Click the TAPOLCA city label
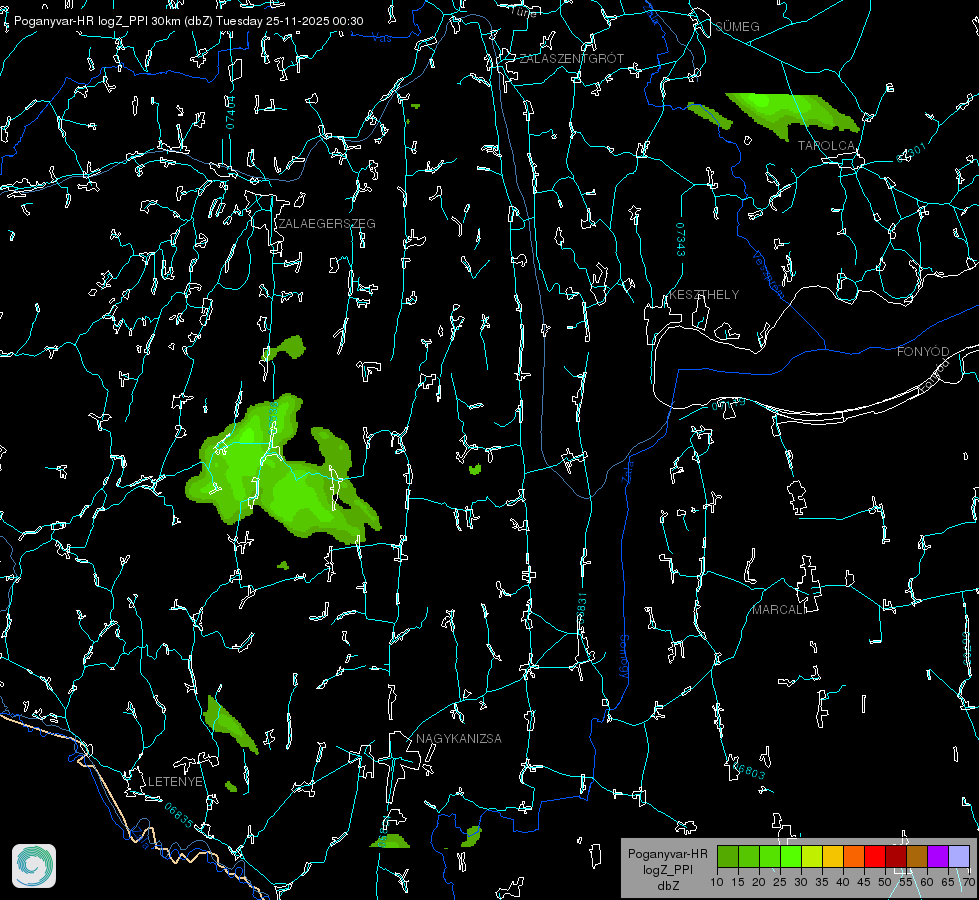The image size is (979, 900). pos(826,146)
